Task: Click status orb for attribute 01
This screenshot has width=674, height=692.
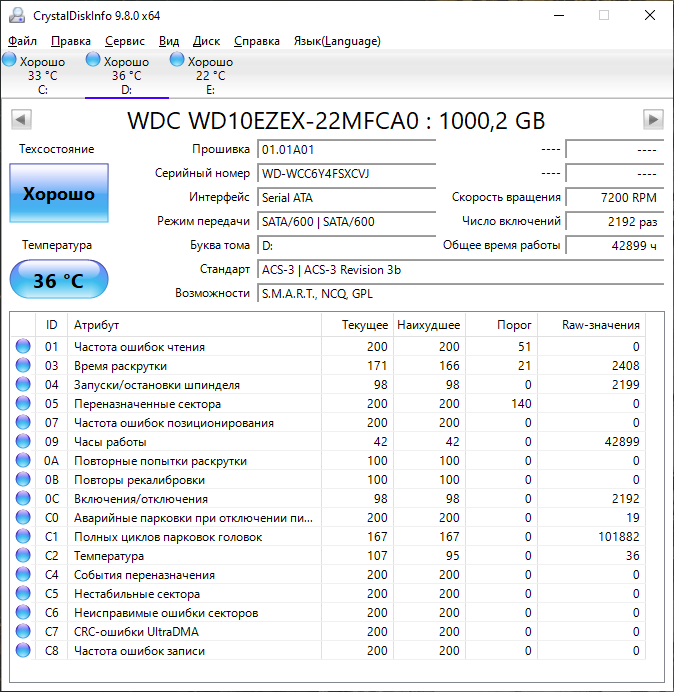Action: pyautogui.click(x=23, y=346)
